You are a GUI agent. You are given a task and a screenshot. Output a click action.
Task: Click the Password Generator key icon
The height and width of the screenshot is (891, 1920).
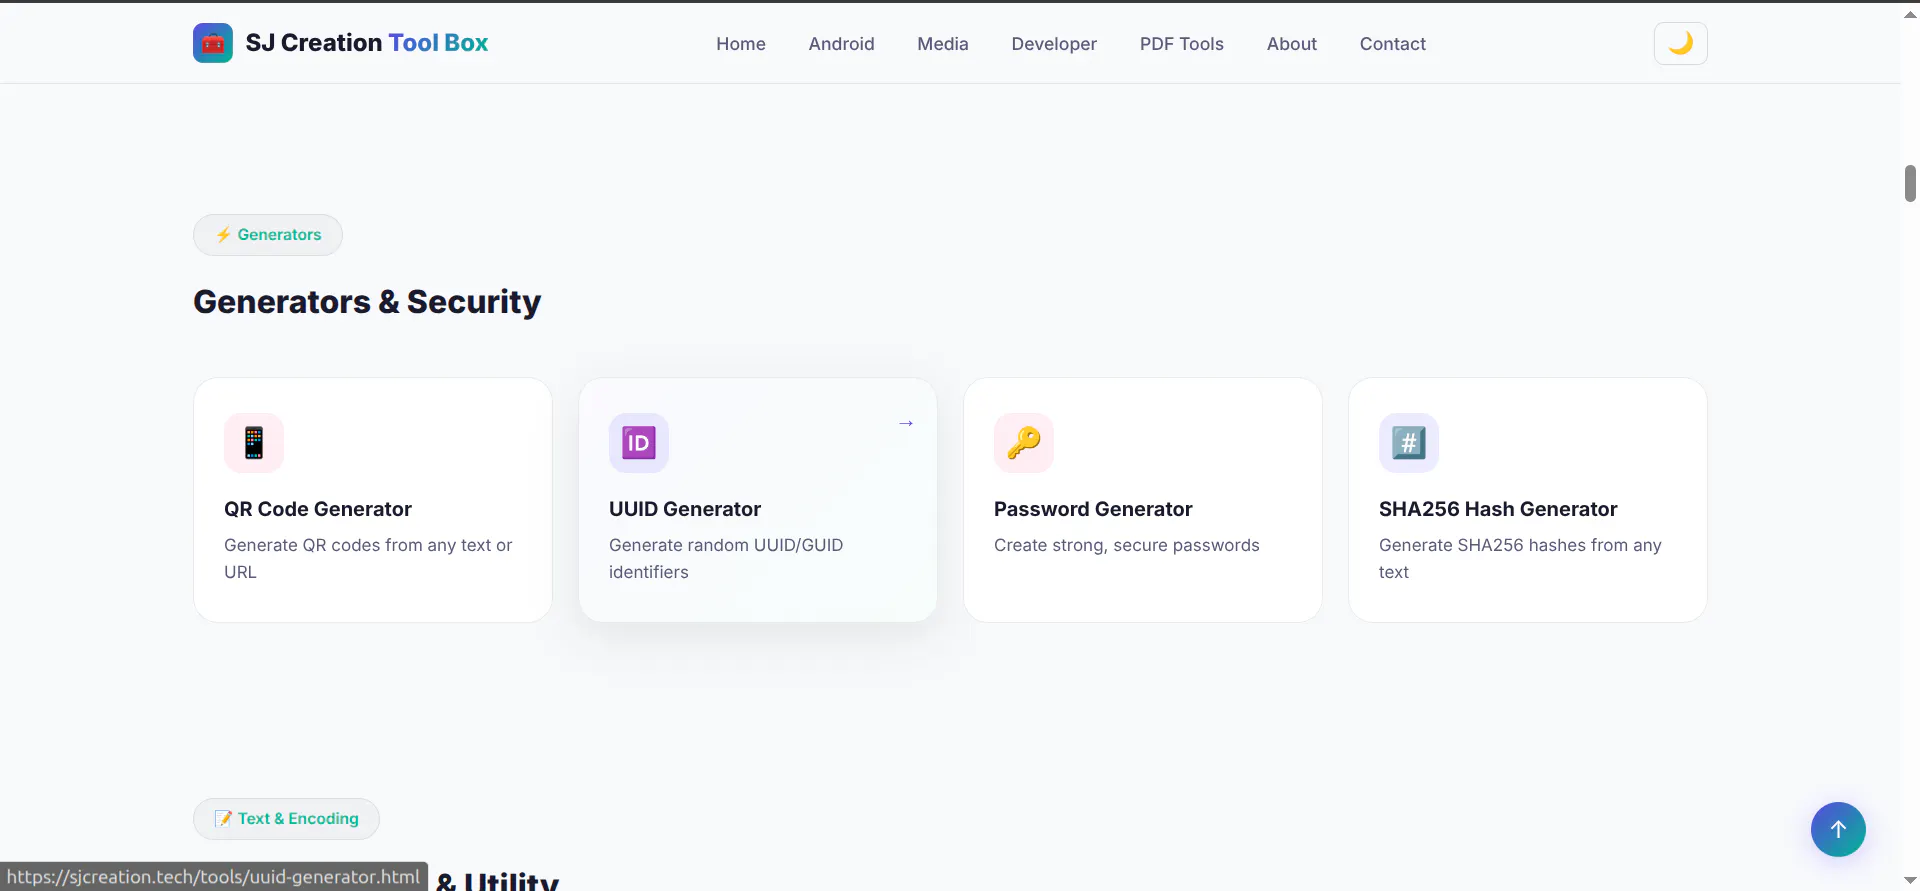tap(1024, 443)
